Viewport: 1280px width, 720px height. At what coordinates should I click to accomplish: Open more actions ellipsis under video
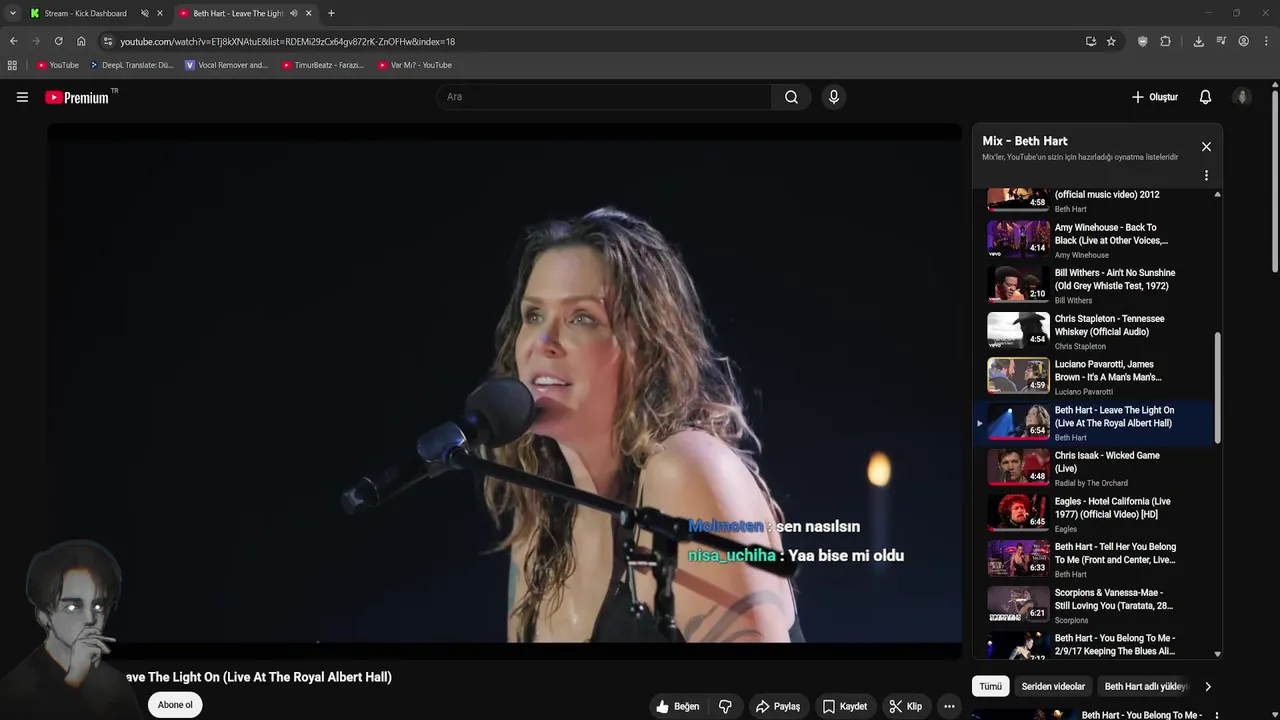pos(949,706)
